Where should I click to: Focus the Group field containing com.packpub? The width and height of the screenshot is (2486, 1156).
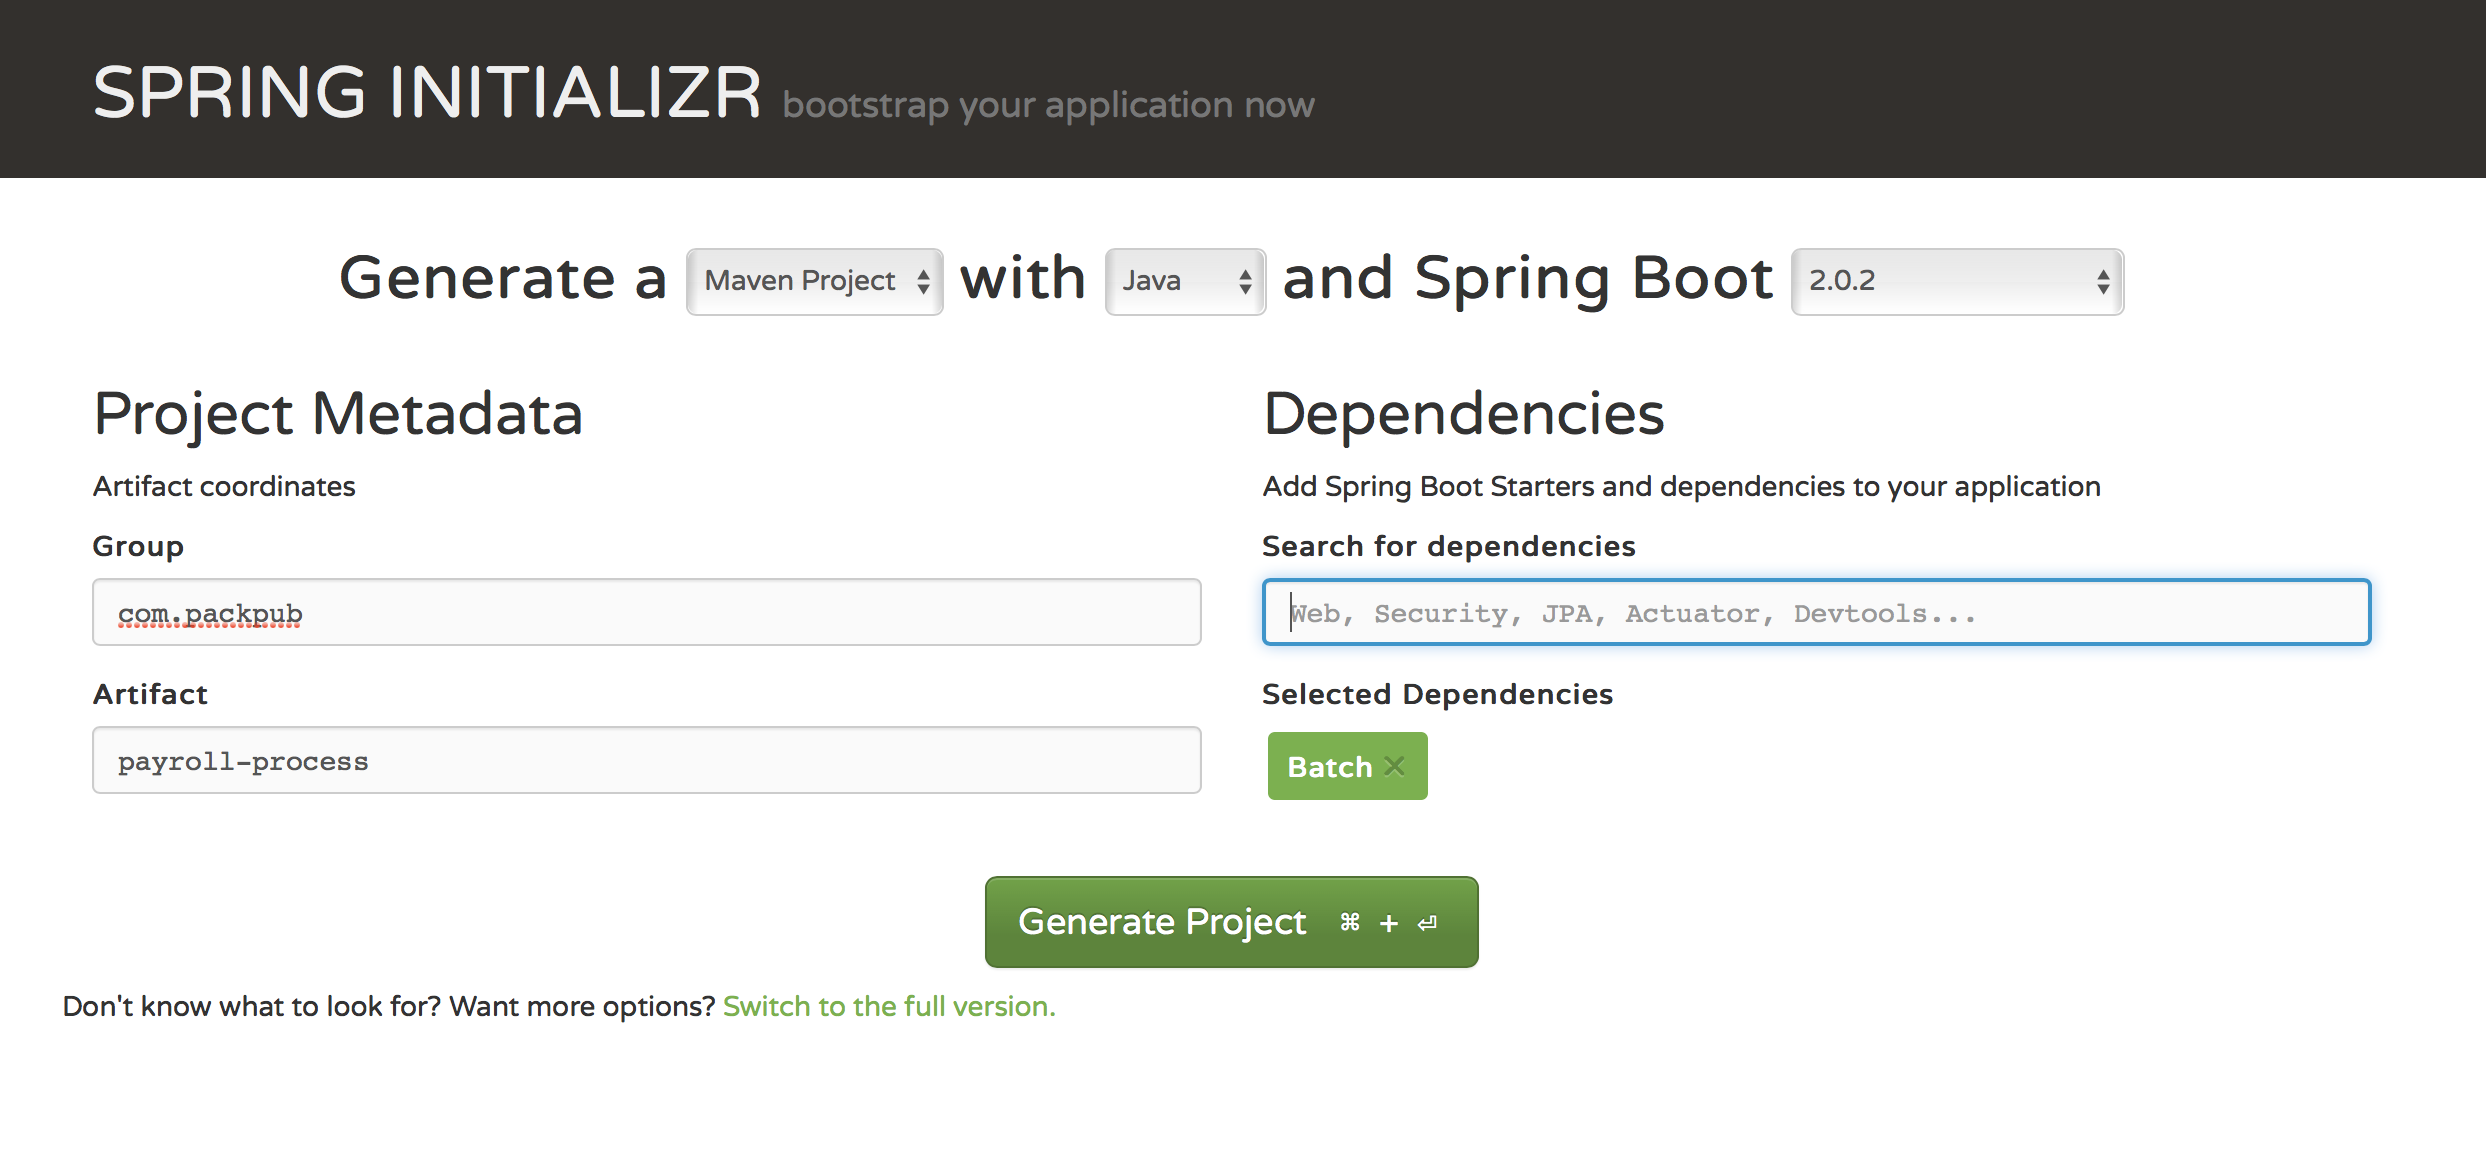(646, 612)
